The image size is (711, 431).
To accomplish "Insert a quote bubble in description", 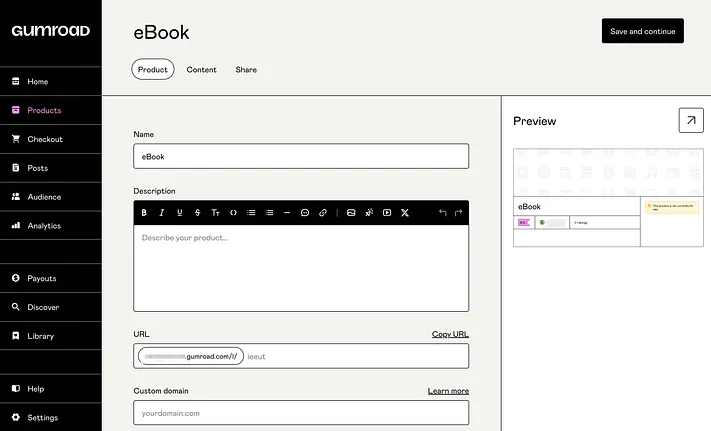I will [x=305, y=213].
